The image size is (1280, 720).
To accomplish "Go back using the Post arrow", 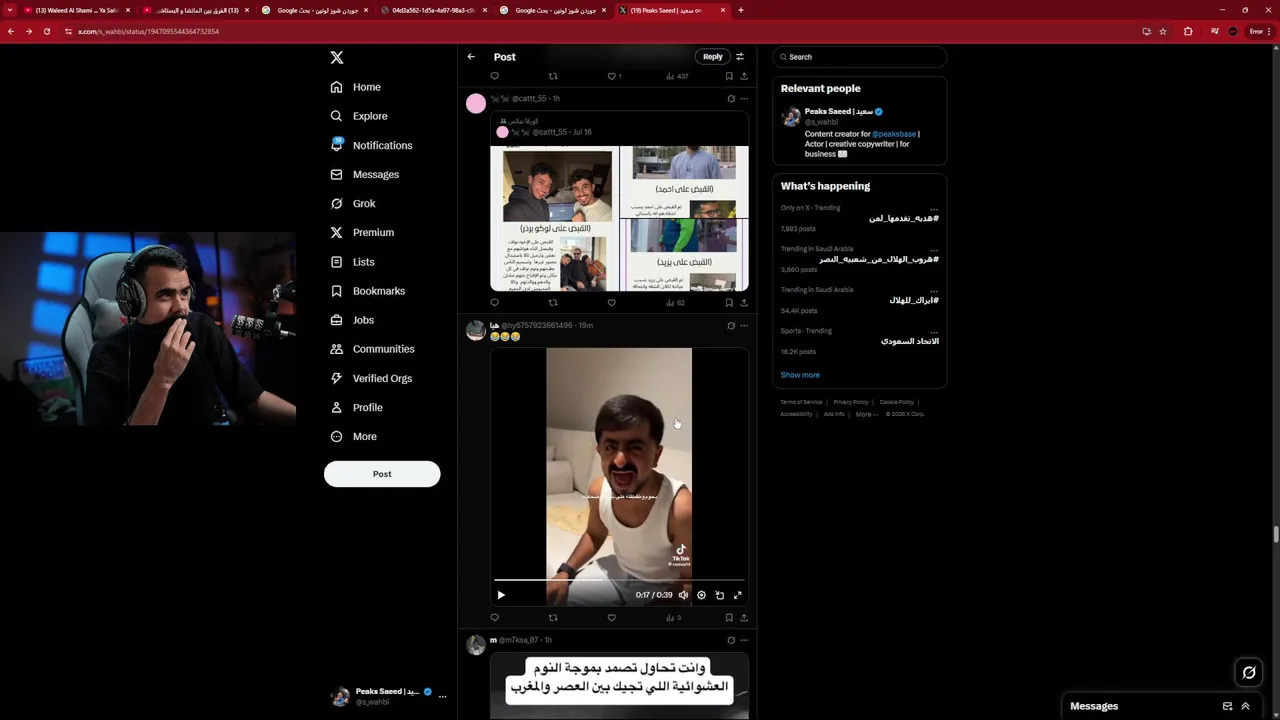I will (x=471, y=57).
